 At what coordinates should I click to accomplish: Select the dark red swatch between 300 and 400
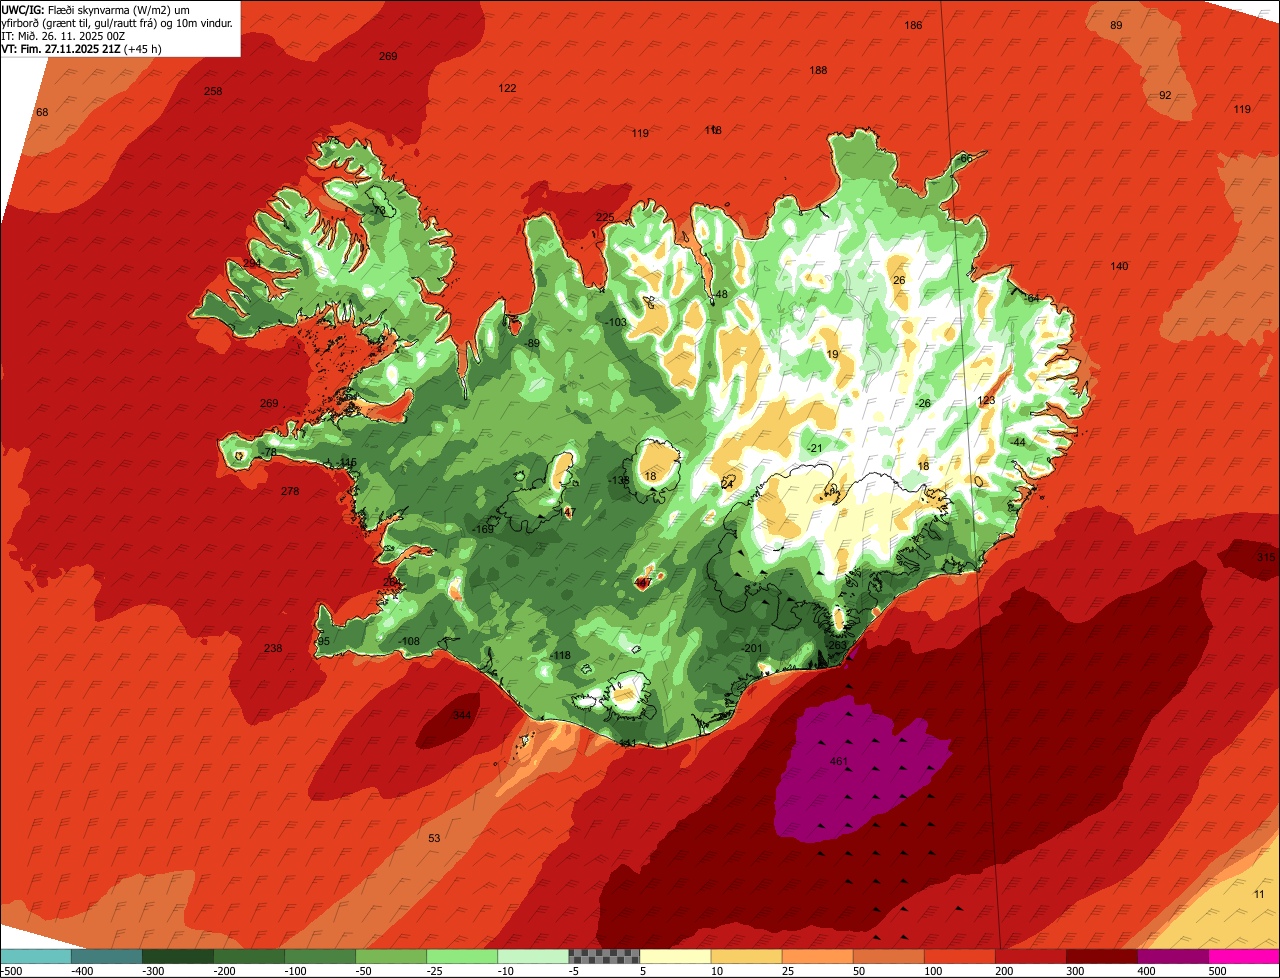[1102, 956]
